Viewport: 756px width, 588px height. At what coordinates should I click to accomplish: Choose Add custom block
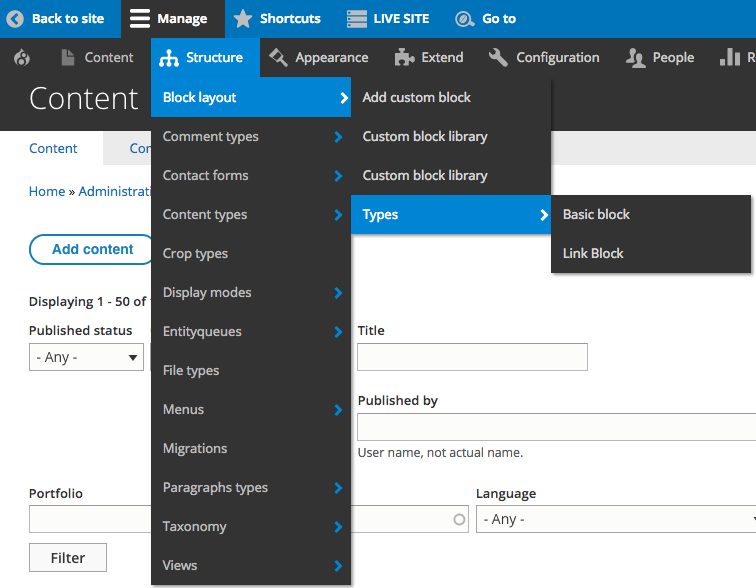click(451, 97)
